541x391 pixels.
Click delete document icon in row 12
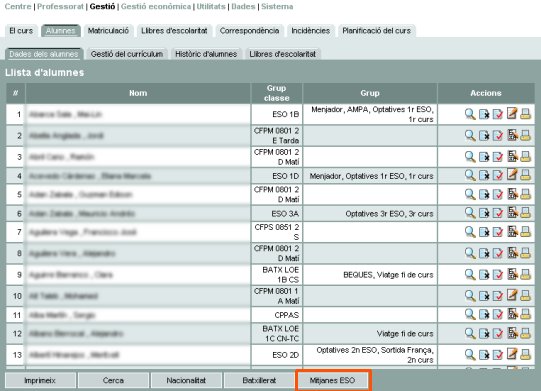pos(484,334)
